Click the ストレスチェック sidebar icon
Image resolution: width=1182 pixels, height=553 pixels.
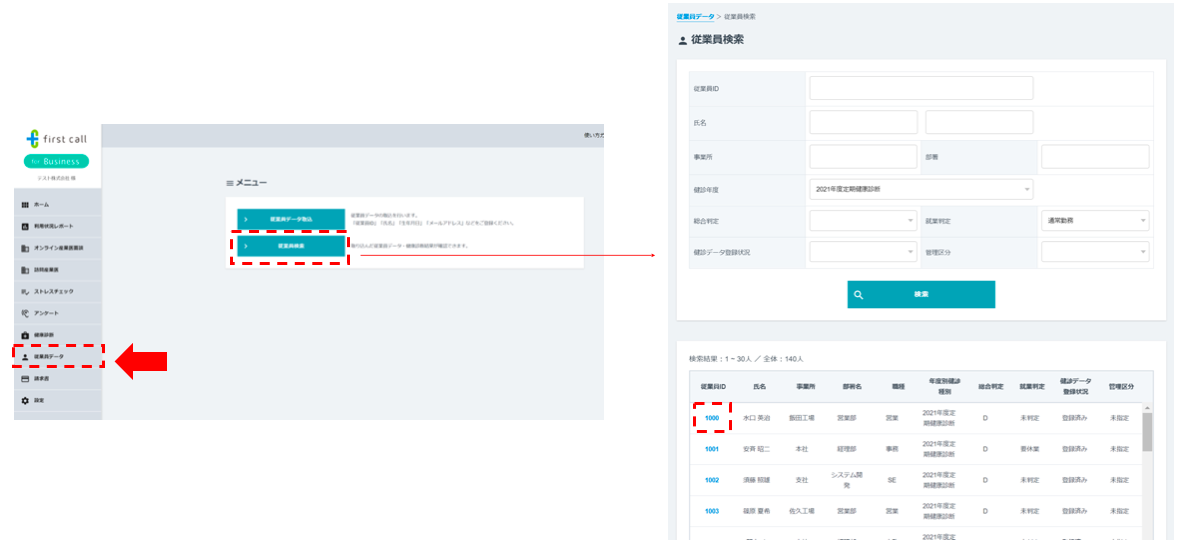pos(24,292)
